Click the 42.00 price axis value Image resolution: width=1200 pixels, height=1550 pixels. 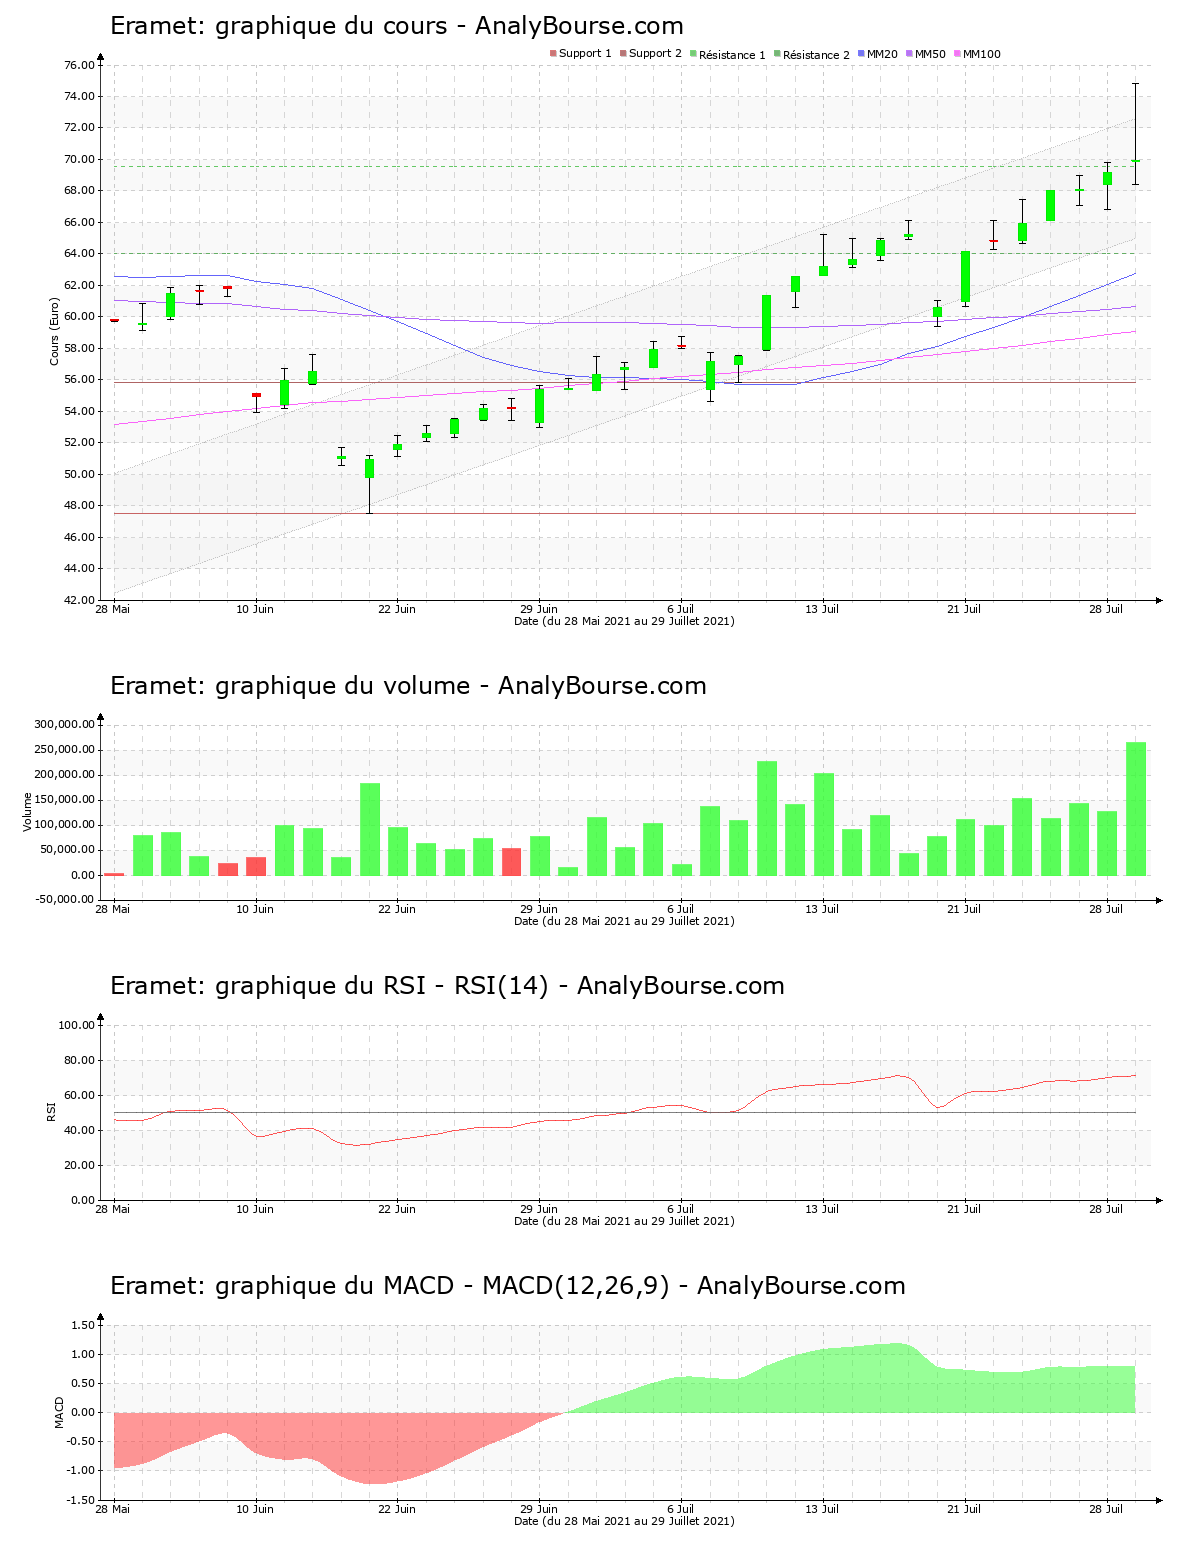tap(79, 600)
